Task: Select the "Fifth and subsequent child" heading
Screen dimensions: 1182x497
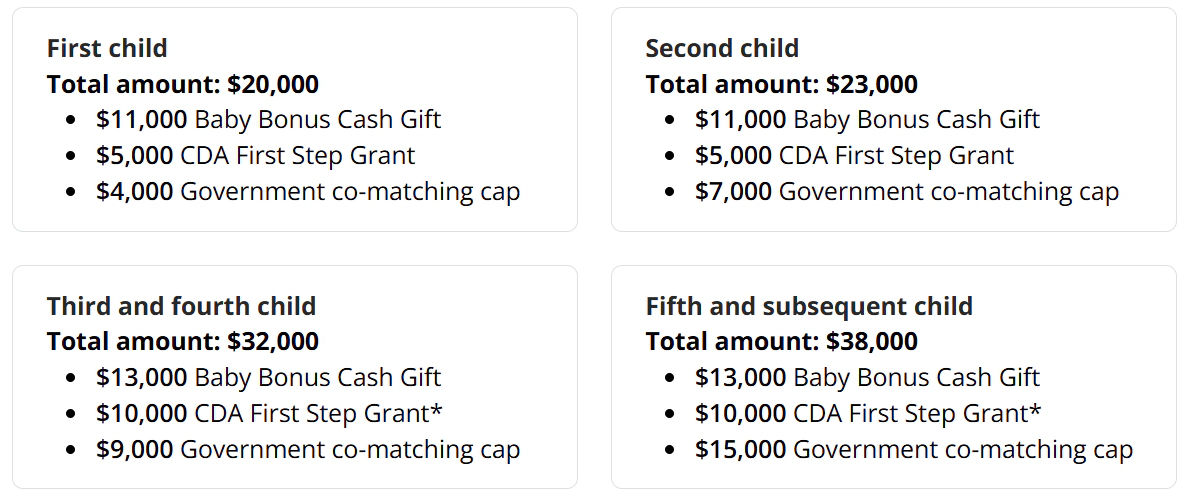Action: point(809,306)
